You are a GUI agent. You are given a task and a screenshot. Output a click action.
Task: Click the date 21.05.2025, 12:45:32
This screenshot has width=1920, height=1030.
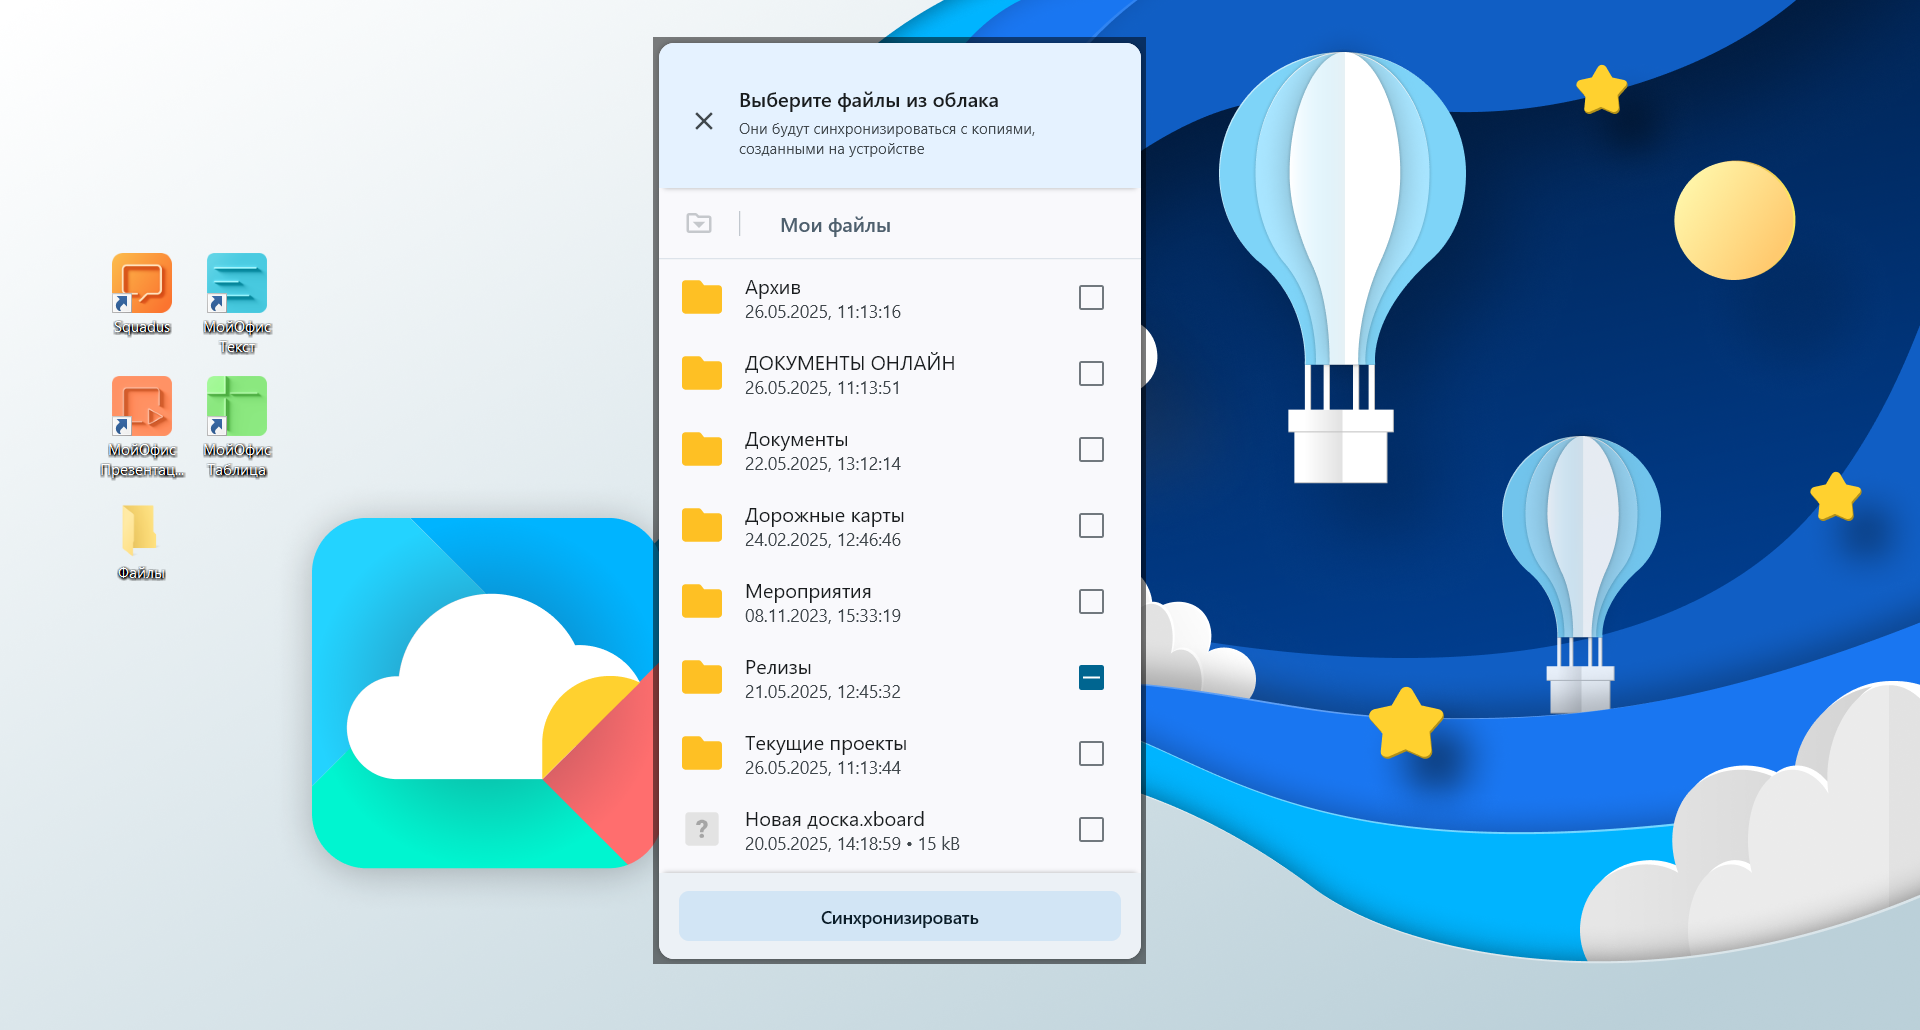click(823, 692)
